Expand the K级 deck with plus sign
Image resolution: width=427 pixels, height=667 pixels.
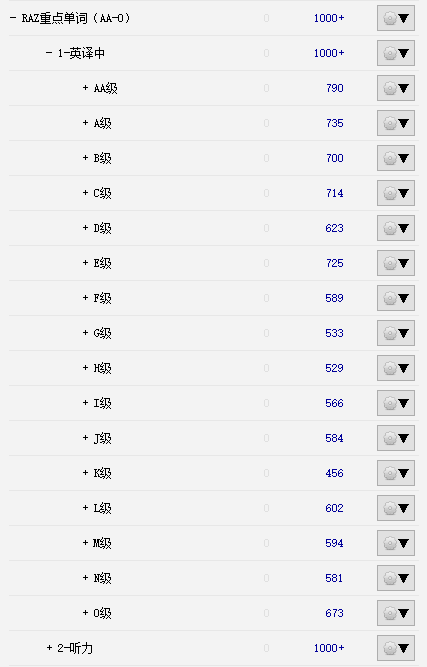coord(85,473)
